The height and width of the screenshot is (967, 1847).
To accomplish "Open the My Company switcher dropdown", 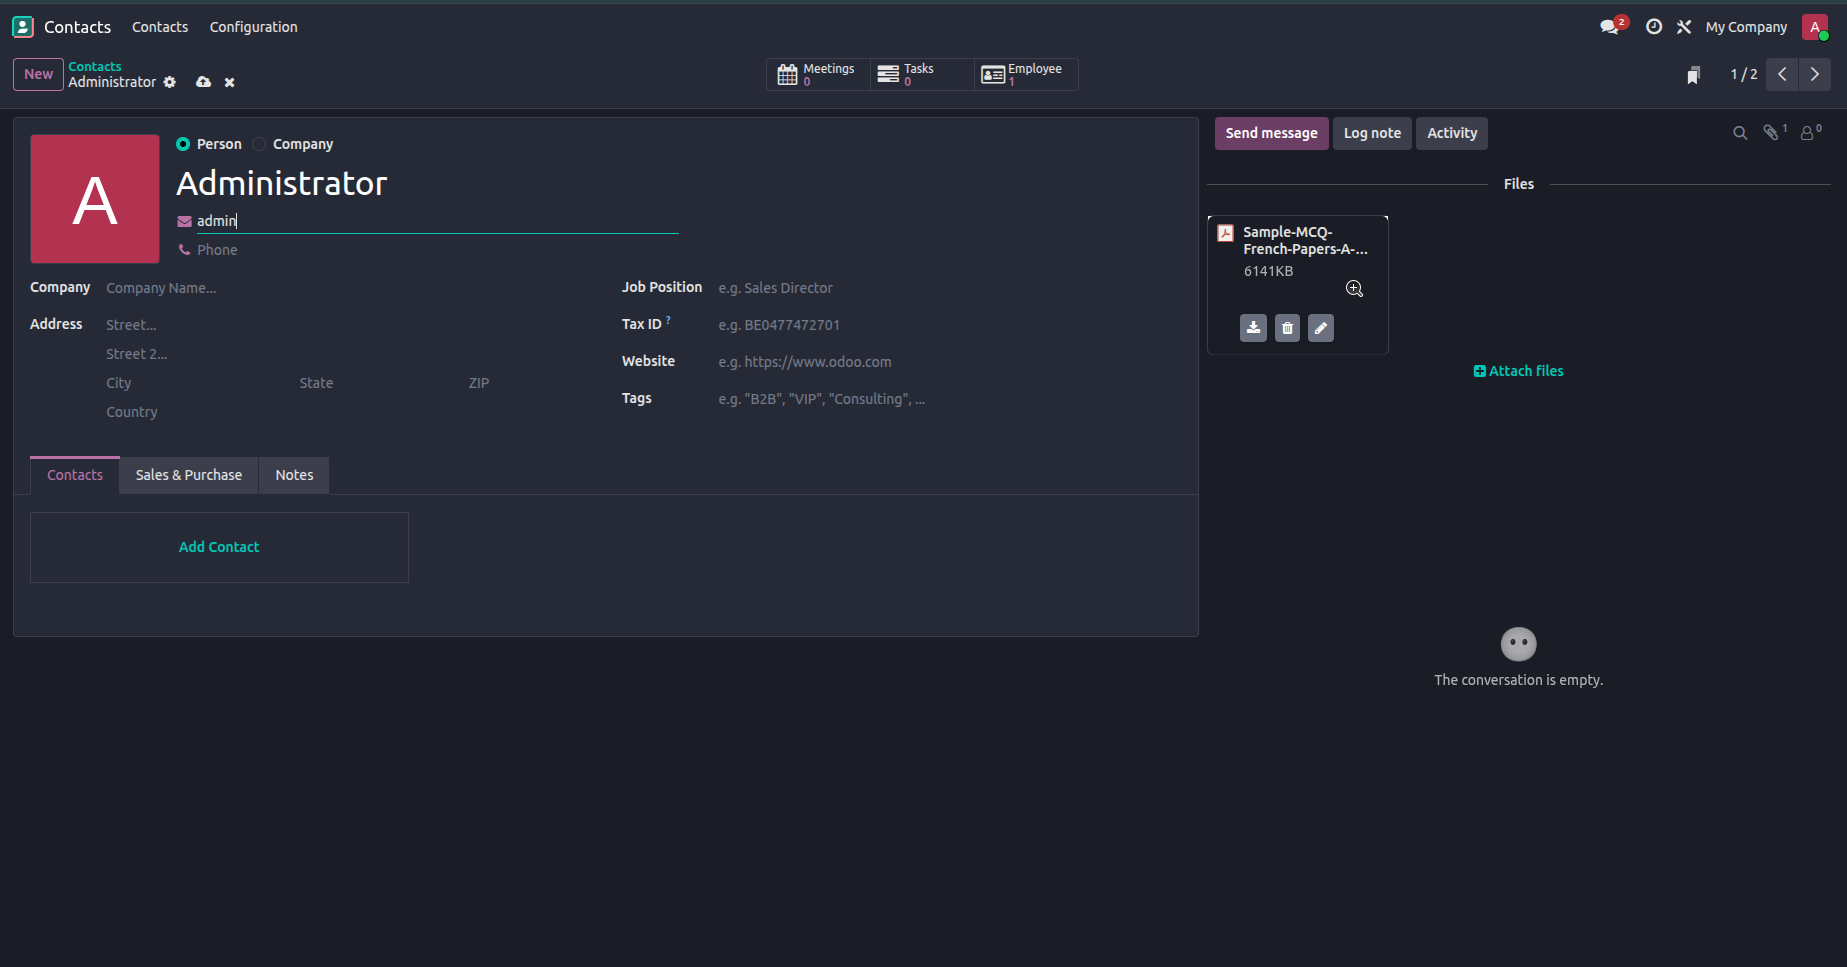I will [1746, 27].
